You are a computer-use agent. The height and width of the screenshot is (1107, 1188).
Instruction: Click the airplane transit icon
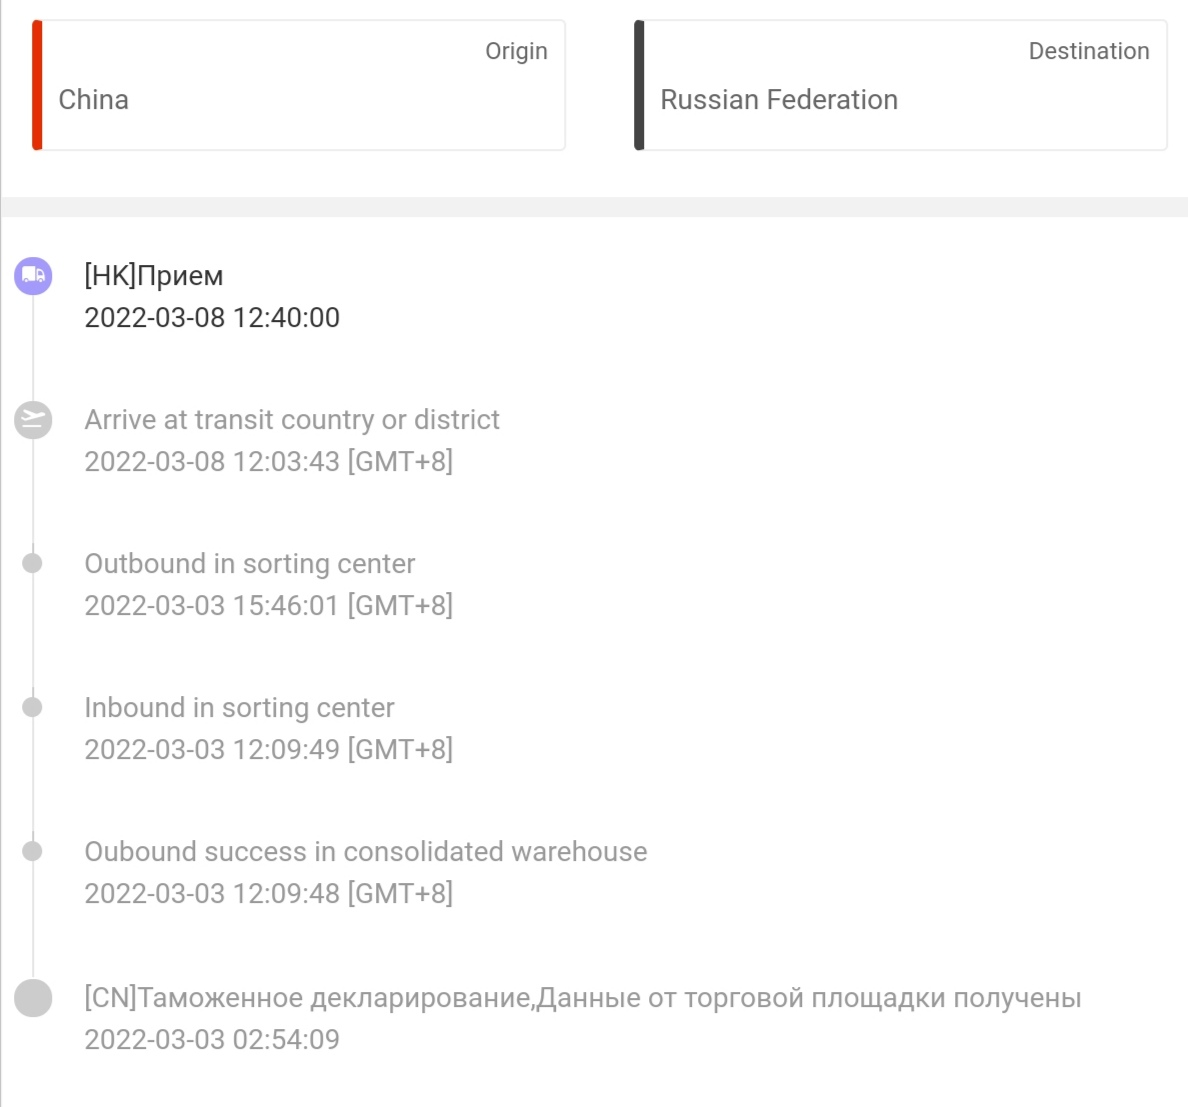pyautogui.click(x=33, y=420)
